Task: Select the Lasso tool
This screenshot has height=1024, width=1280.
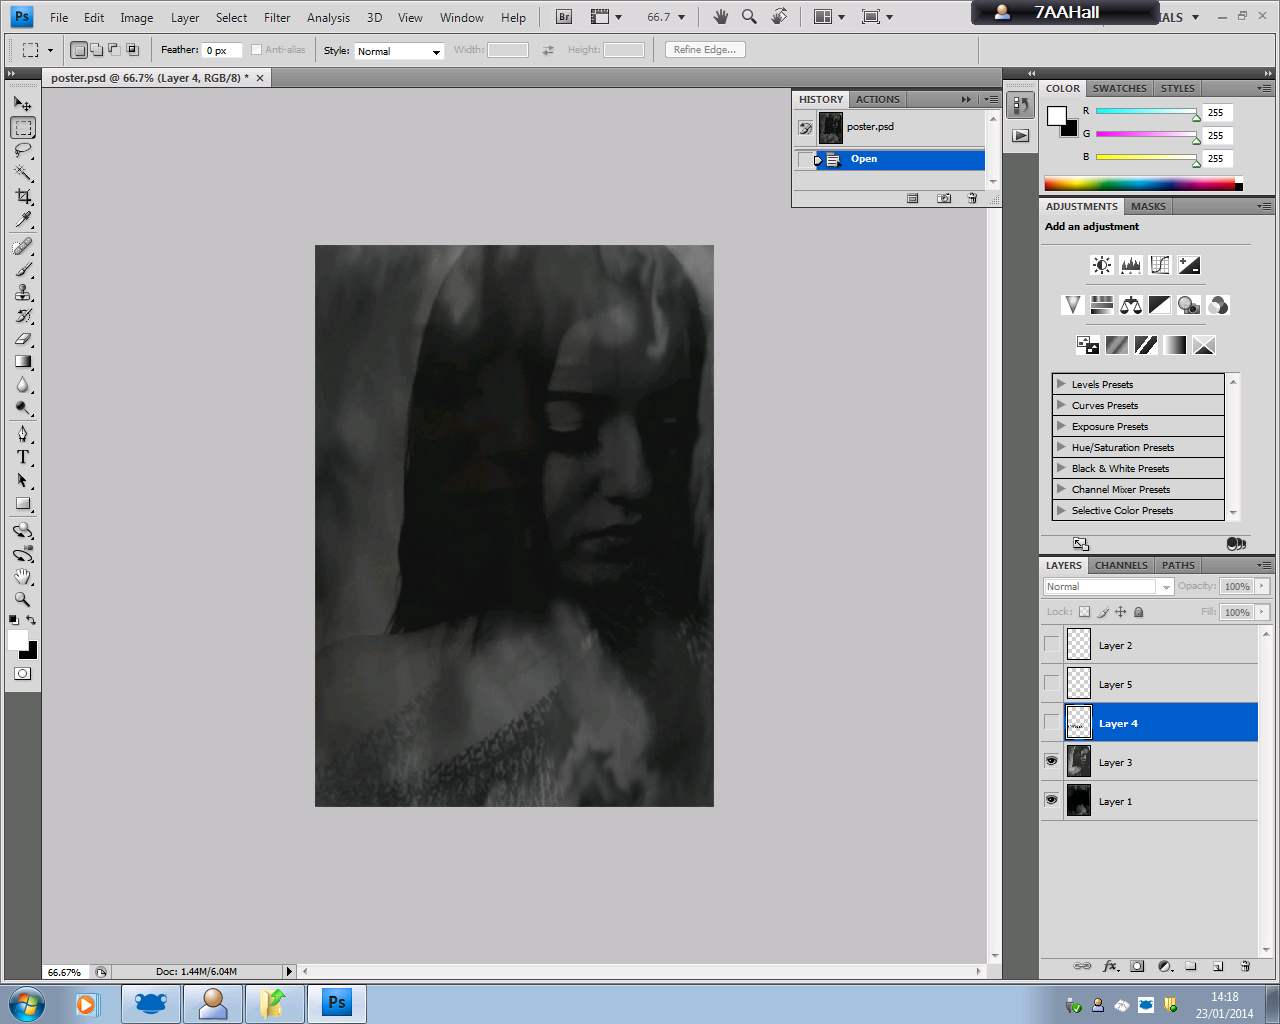Action: click(x=23, y=150)
